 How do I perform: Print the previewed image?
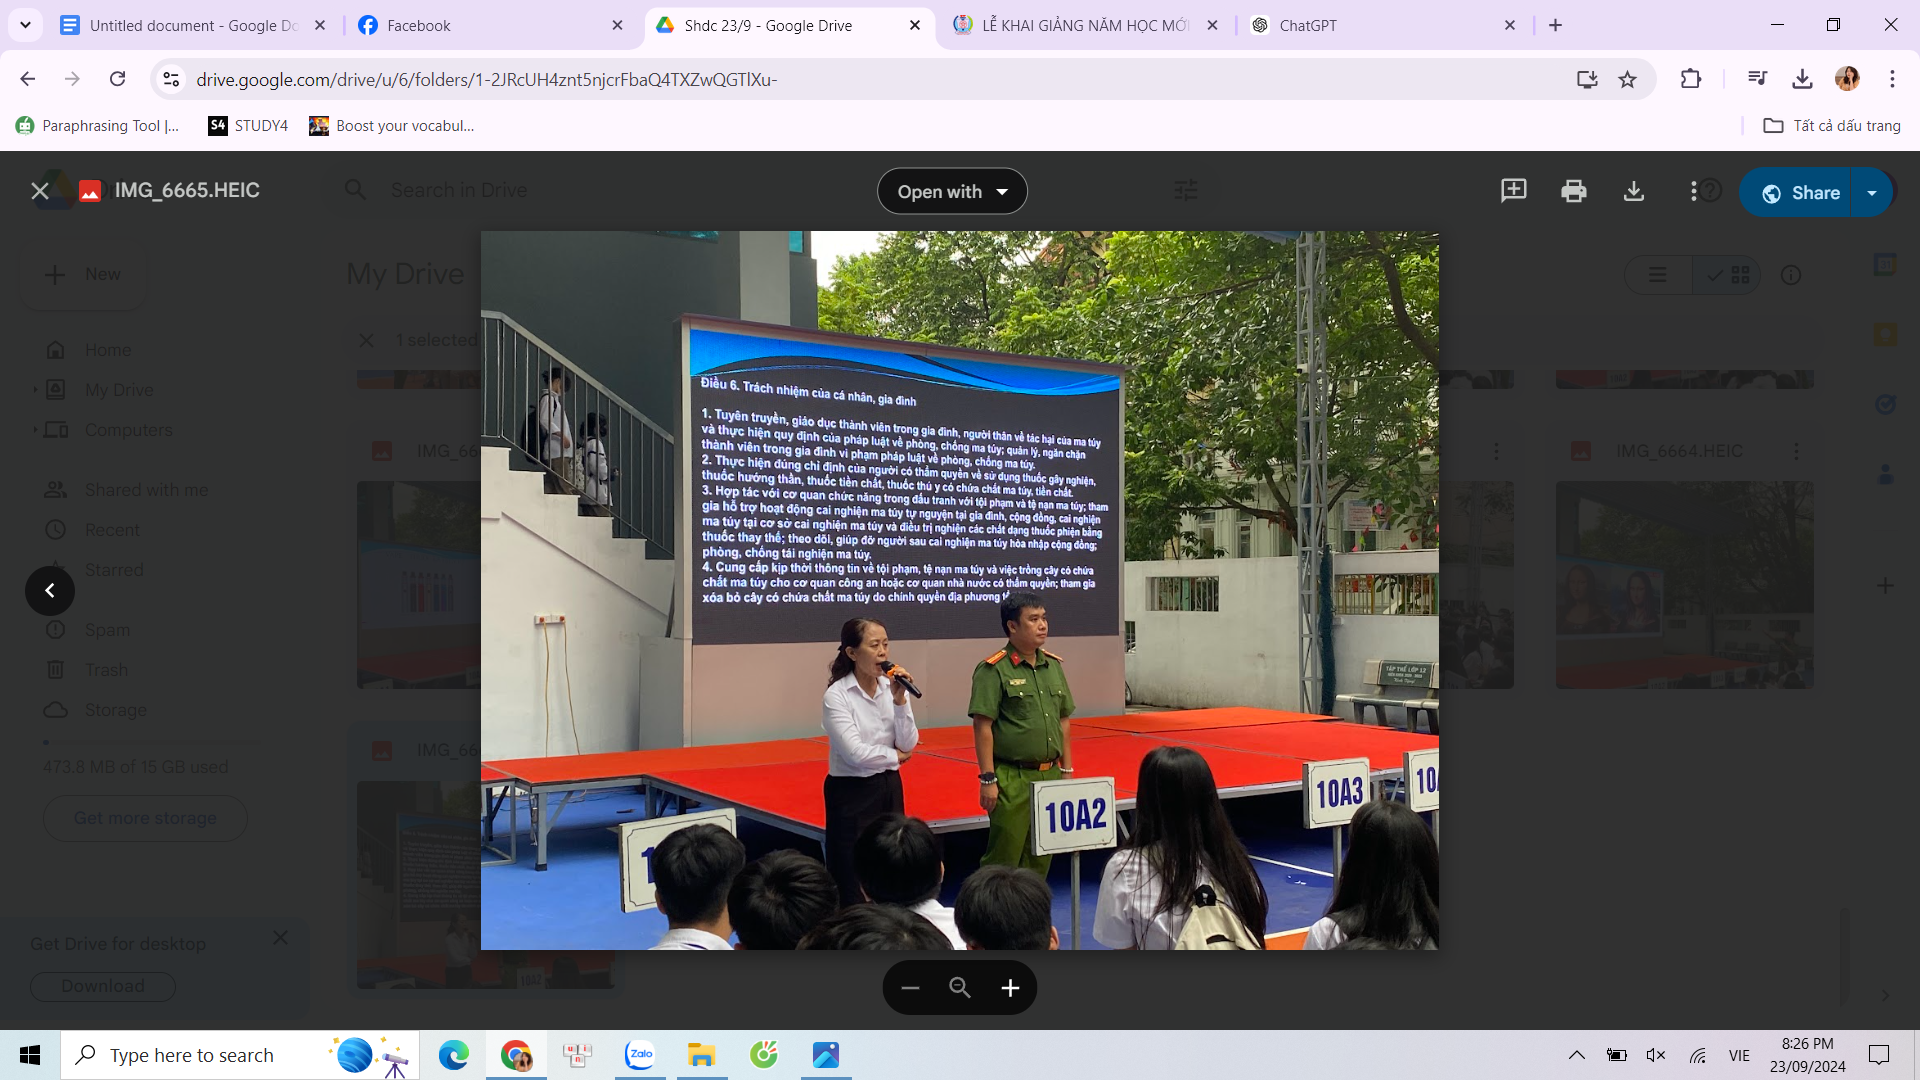[1573, 191]
